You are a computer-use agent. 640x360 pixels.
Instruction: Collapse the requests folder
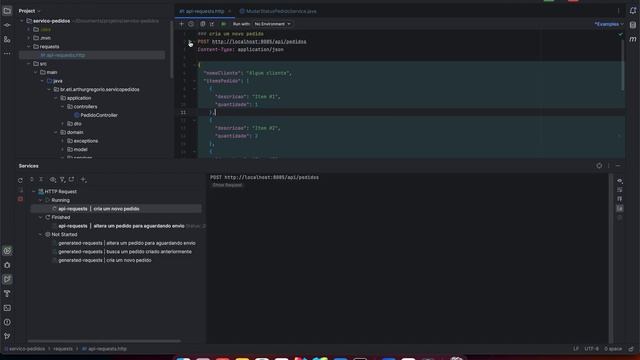tap(29, 47)
